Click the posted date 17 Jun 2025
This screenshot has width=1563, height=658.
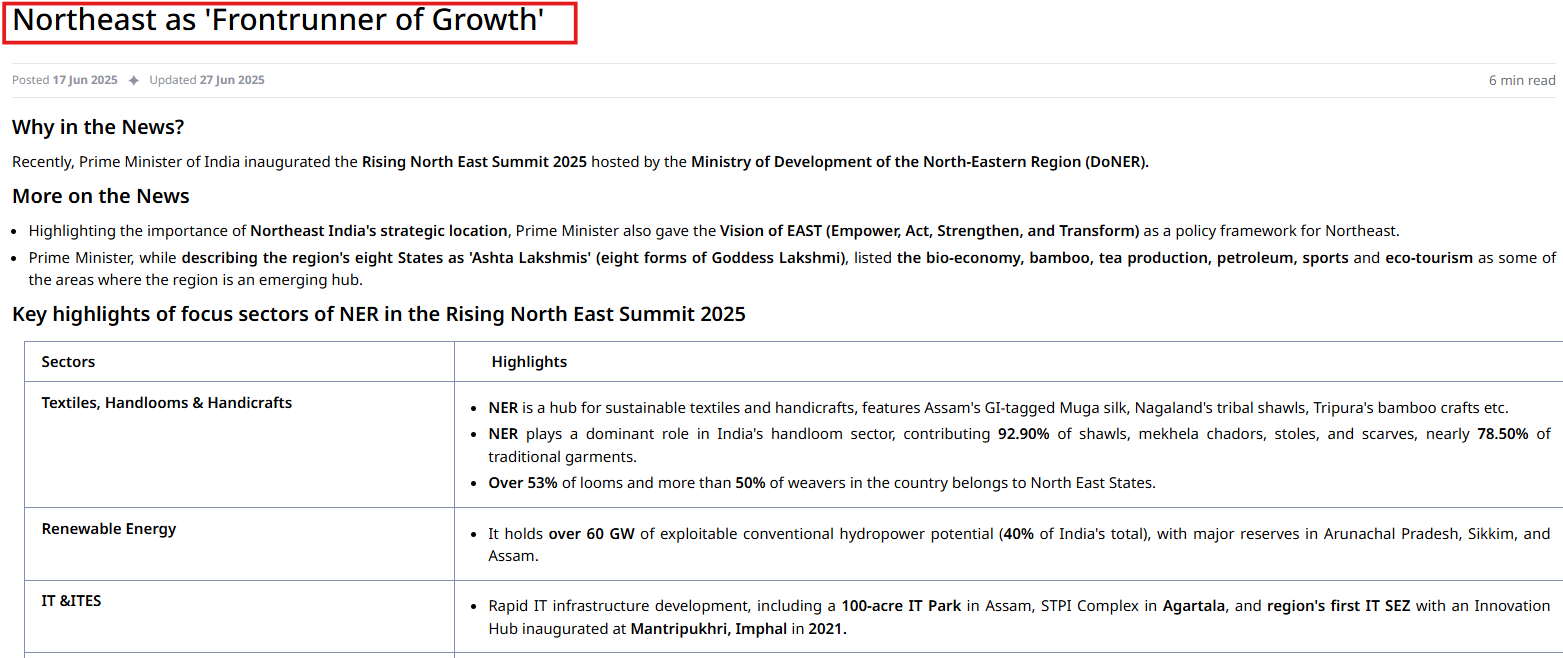85,80
